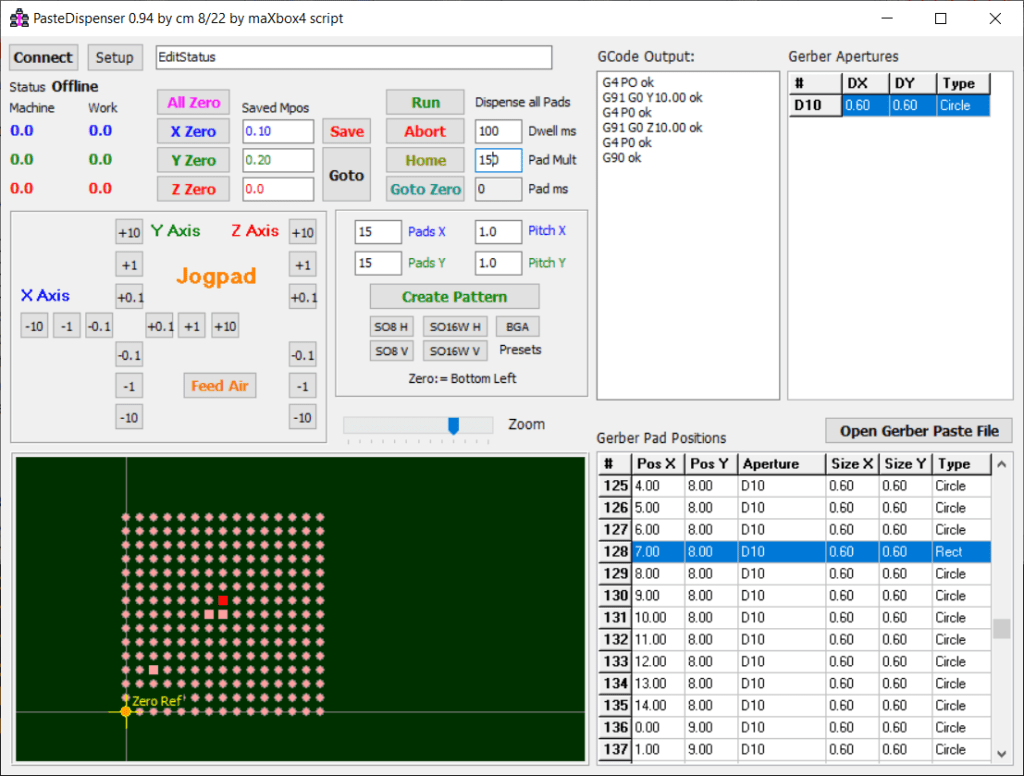
Task: Focus the Dwell ms input field
Action: [497, 131]
